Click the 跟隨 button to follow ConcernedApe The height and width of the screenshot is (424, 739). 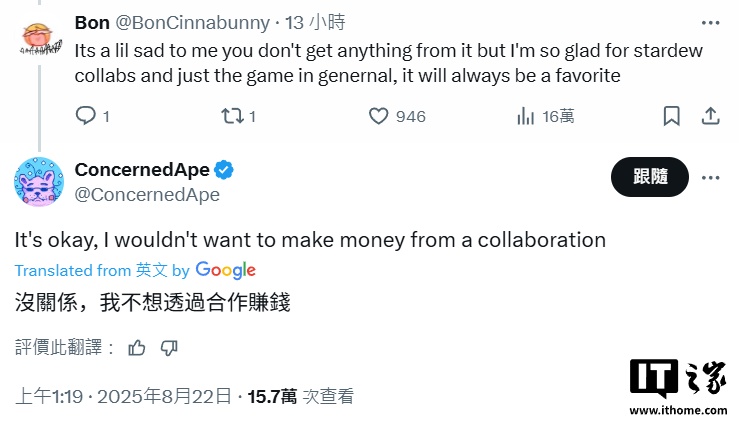[x=650, y=177]
